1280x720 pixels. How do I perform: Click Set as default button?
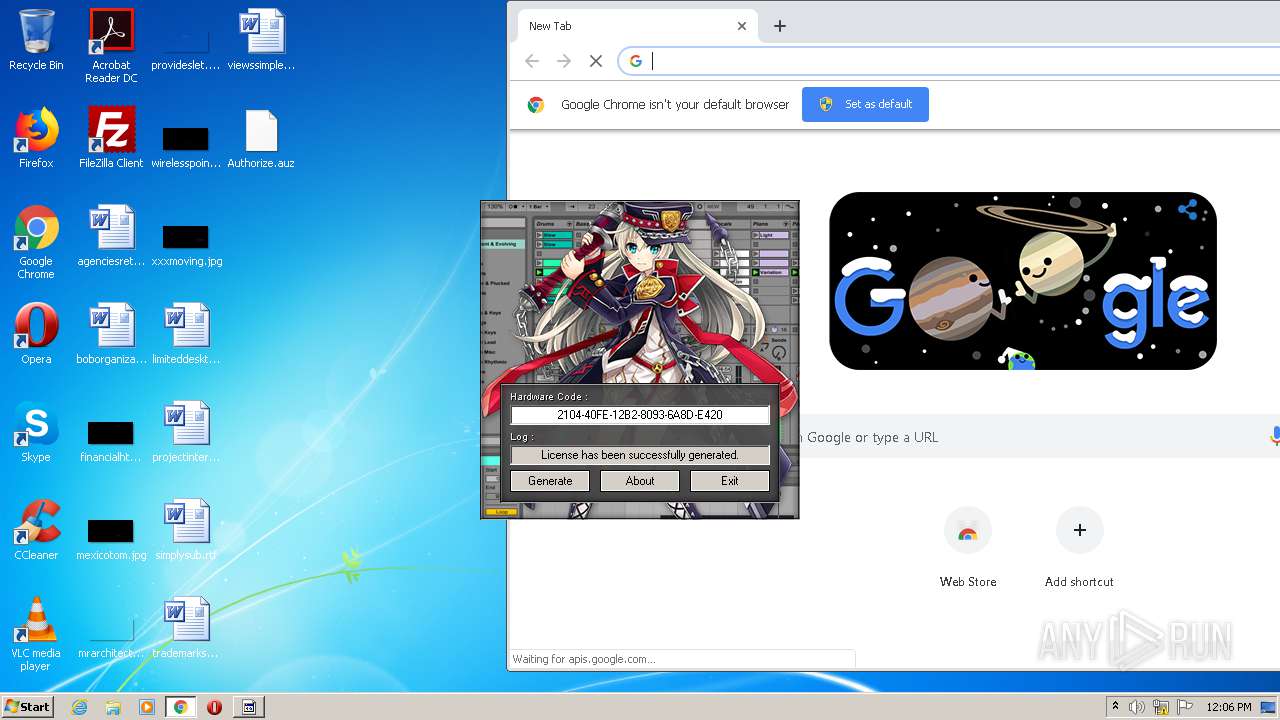coord(865,104)
